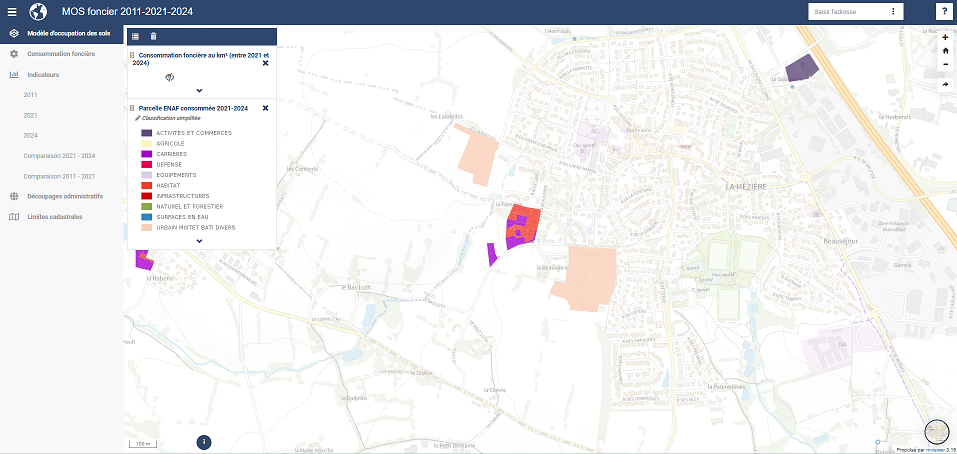Click the round info button on map
The width and height of the screenshot is (957, 454).
click(x=204, y=441)
